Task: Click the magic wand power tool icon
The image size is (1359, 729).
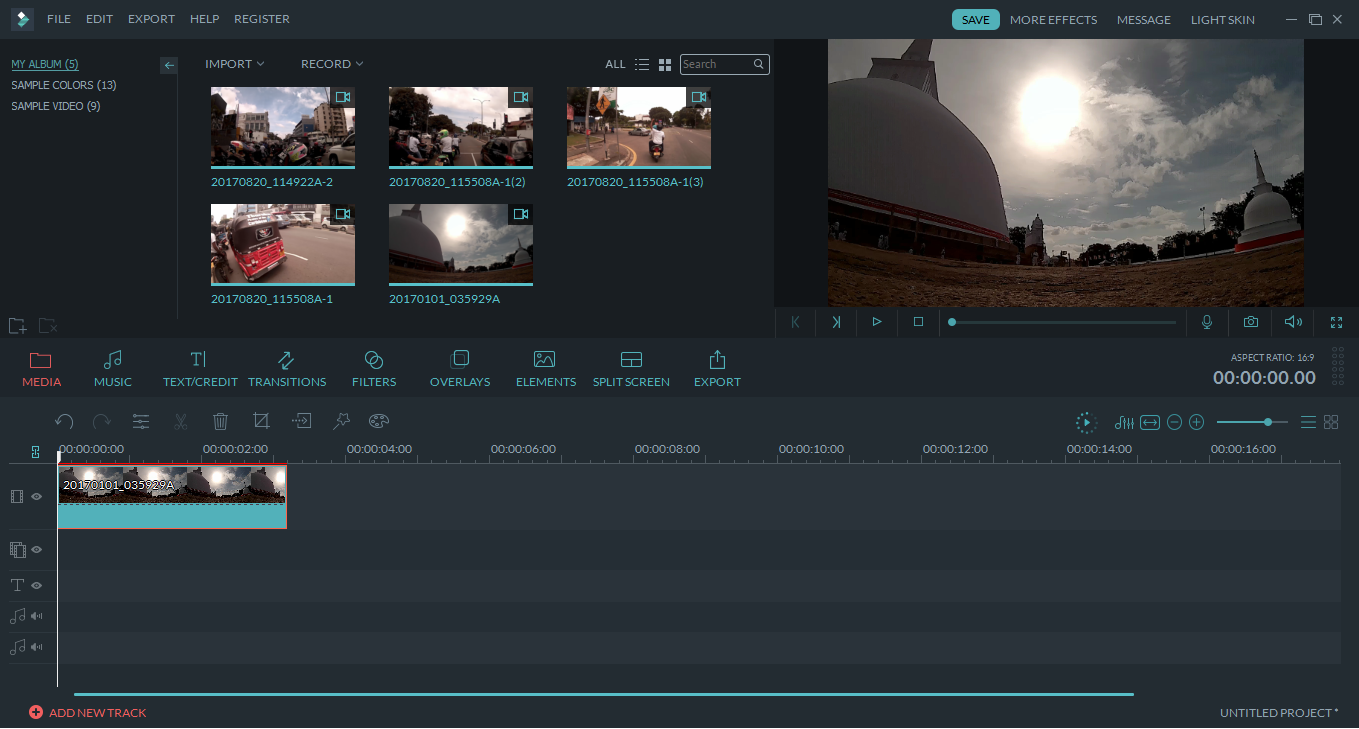Action: 341,421
